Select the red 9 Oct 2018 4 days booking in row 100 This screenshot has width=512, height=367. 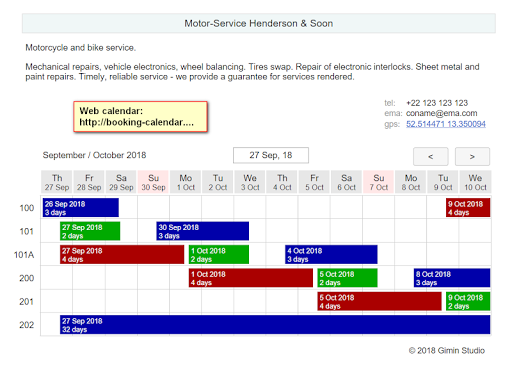[468, 208]
